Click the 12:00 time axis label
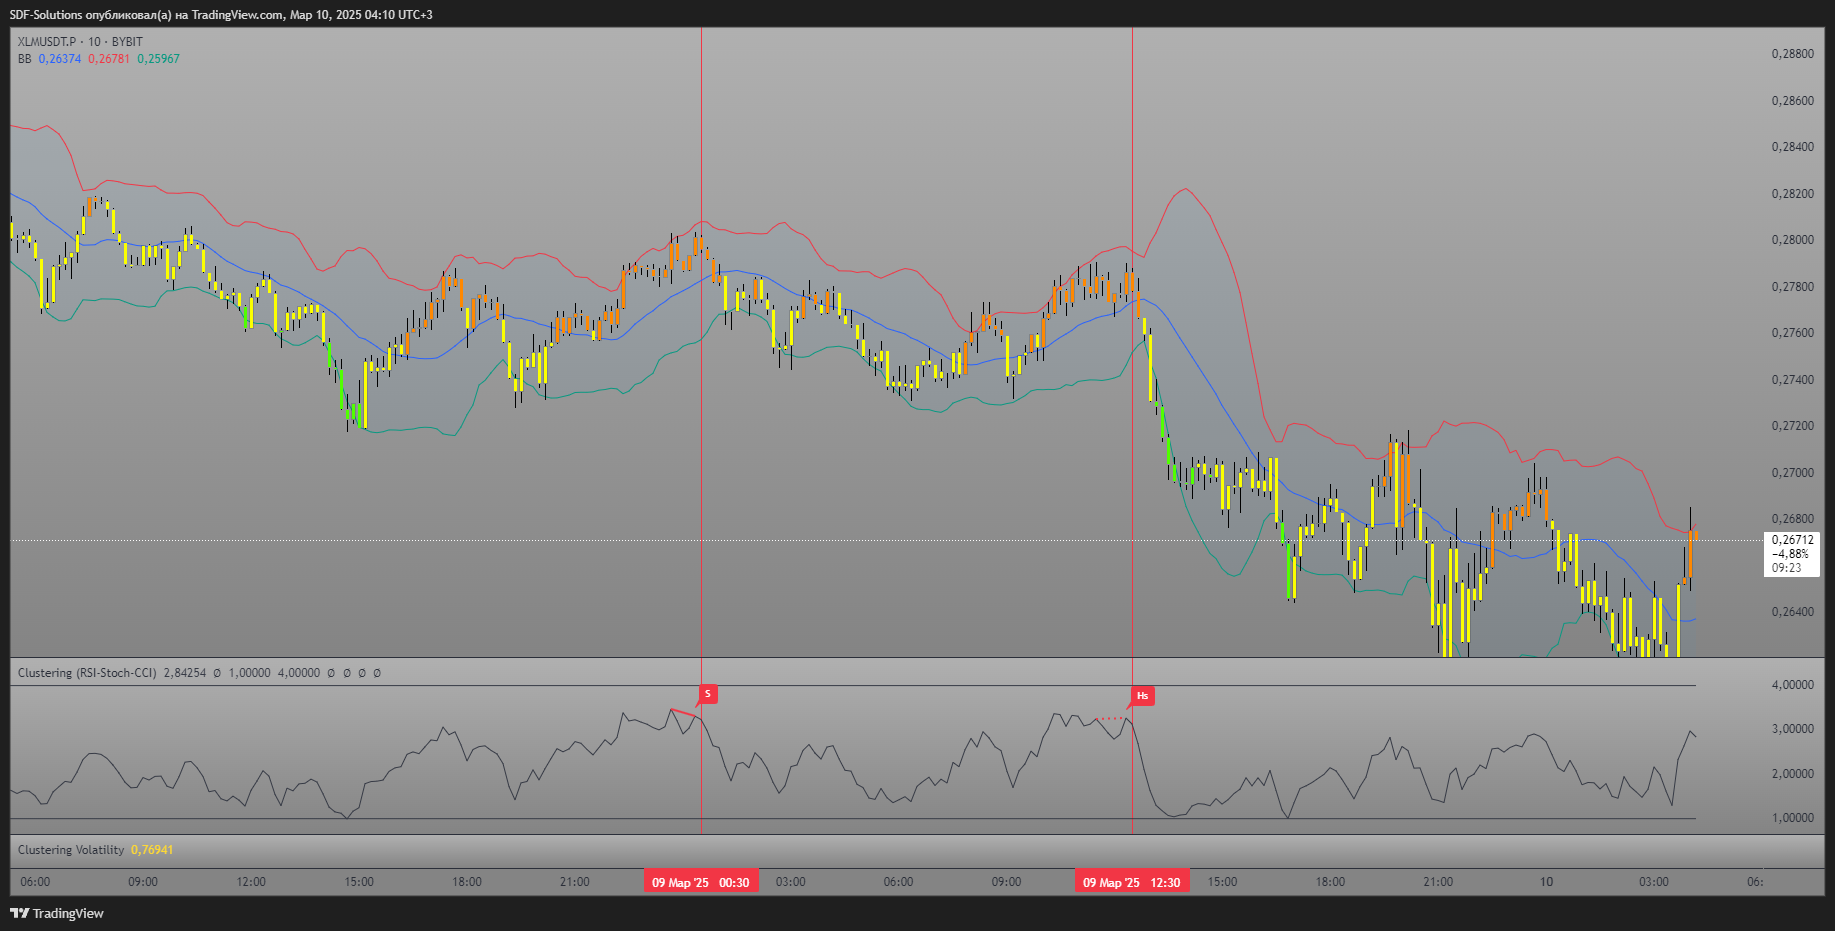 click(x=251, y=882)
